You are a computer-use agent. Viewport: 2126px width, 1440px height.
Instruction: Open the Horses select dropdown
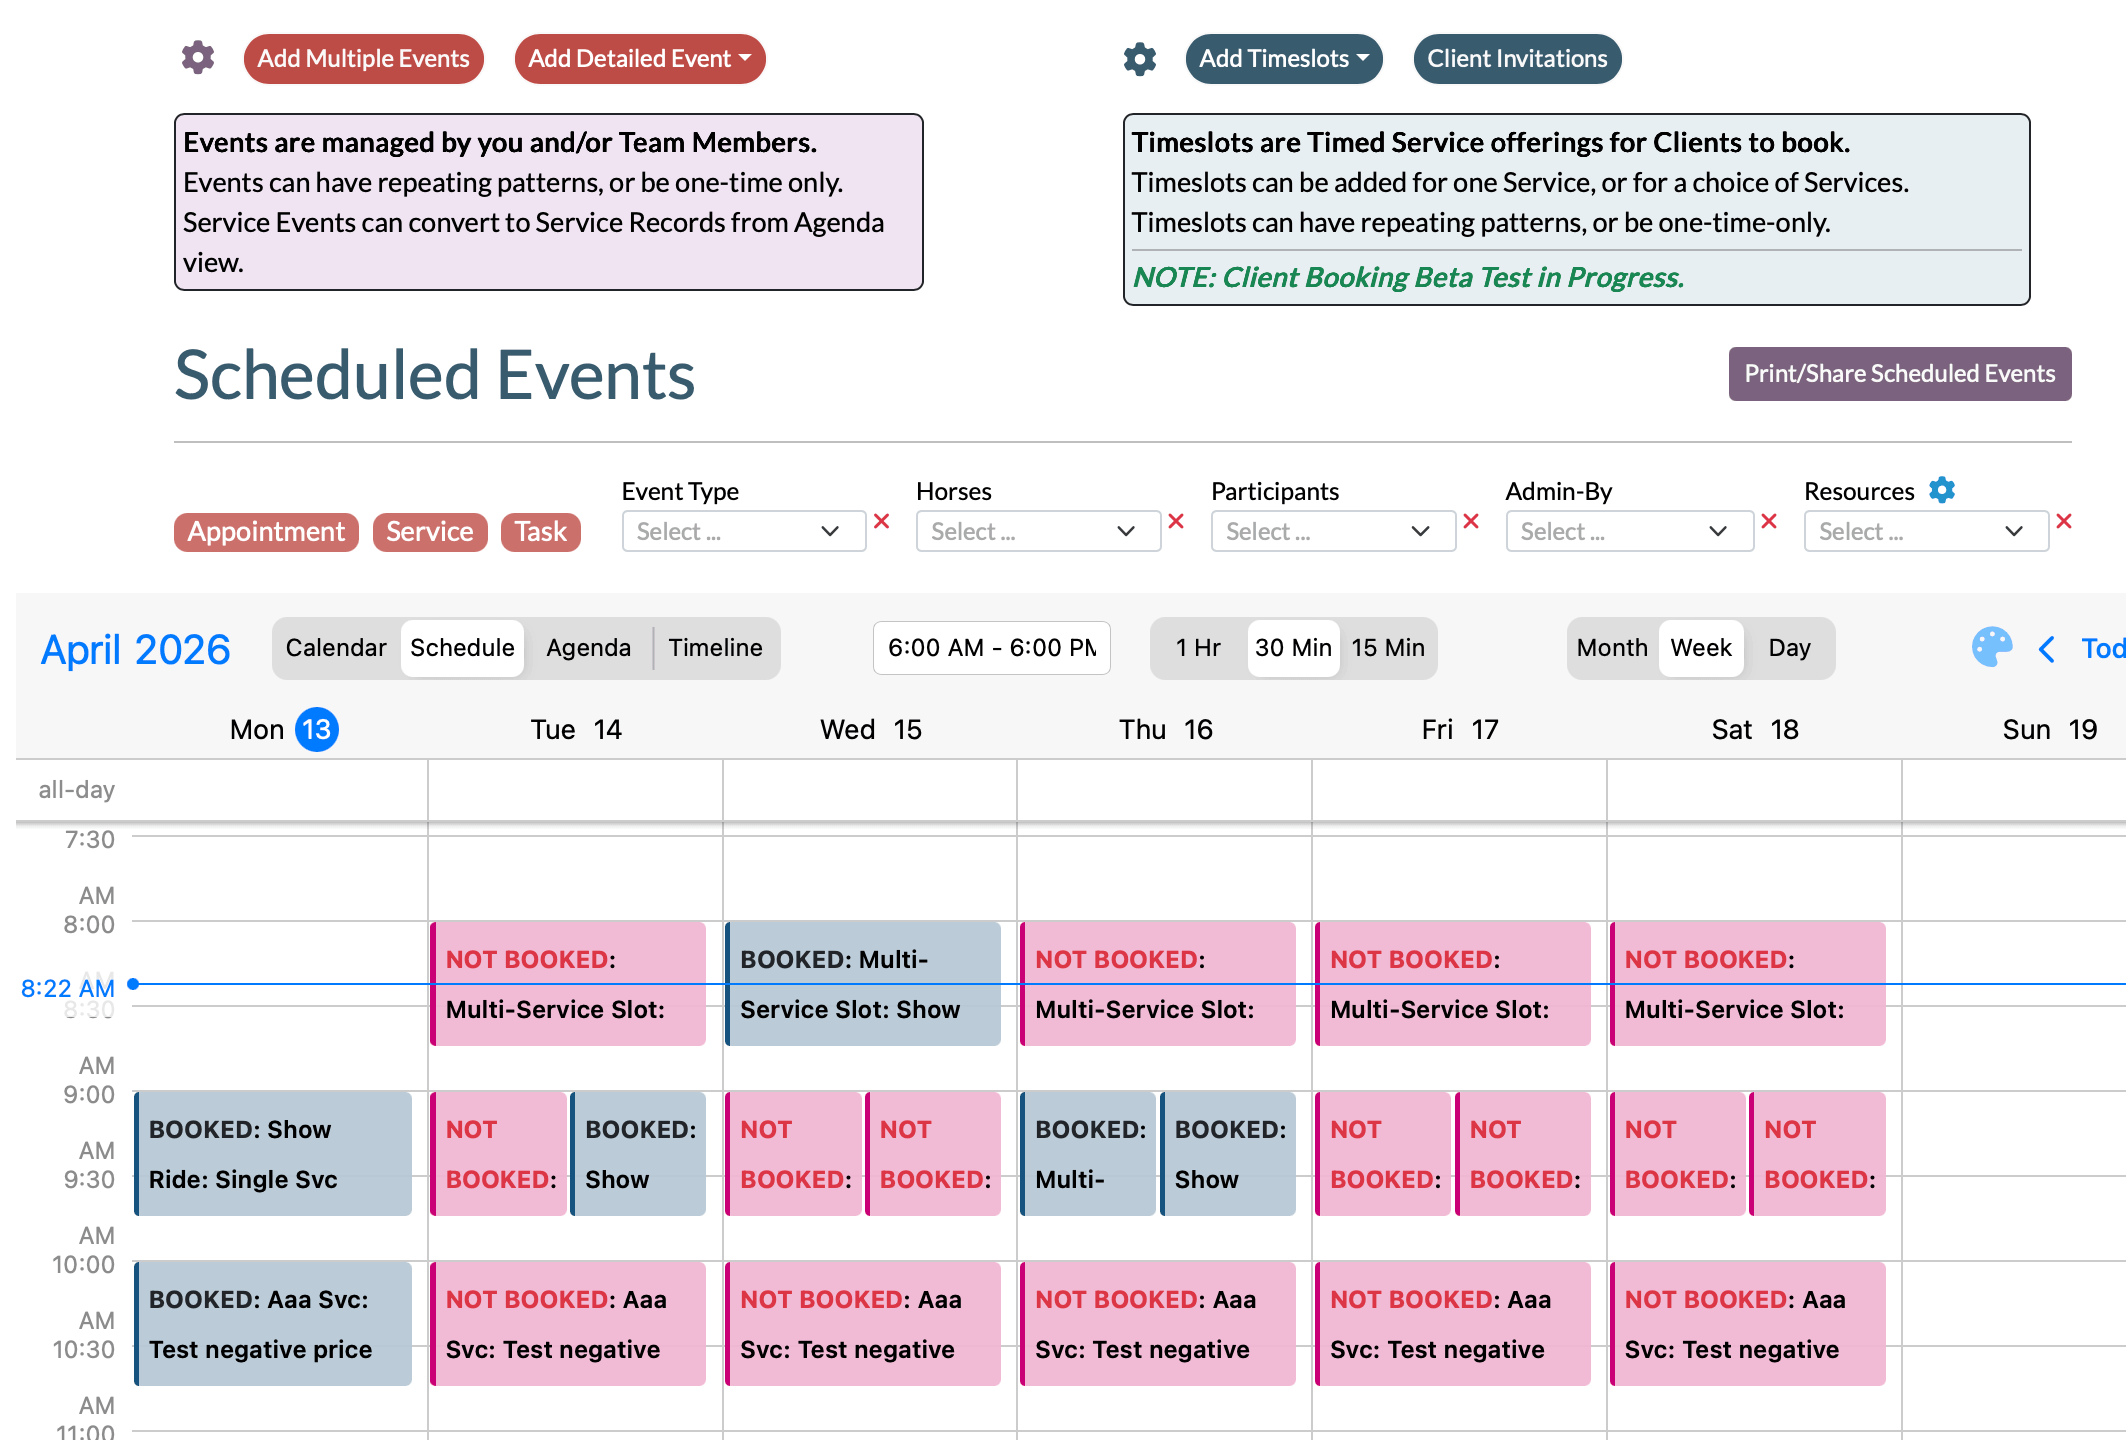1038,531
